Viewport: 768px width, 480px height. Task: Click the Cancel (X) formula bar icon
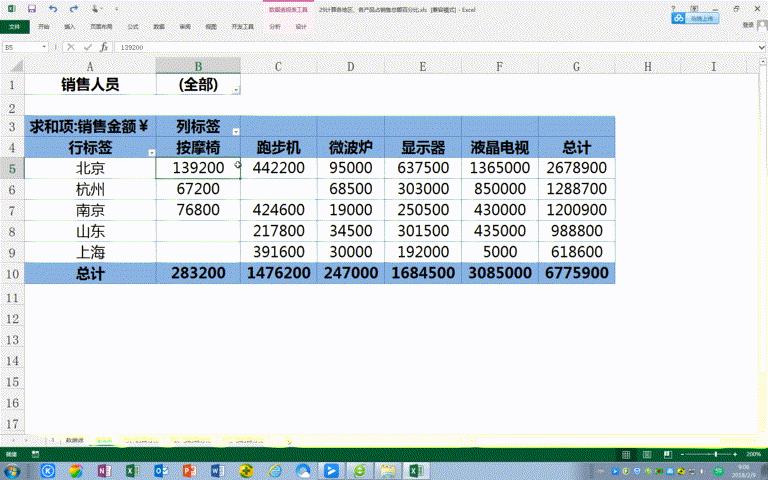coord(71,47)
